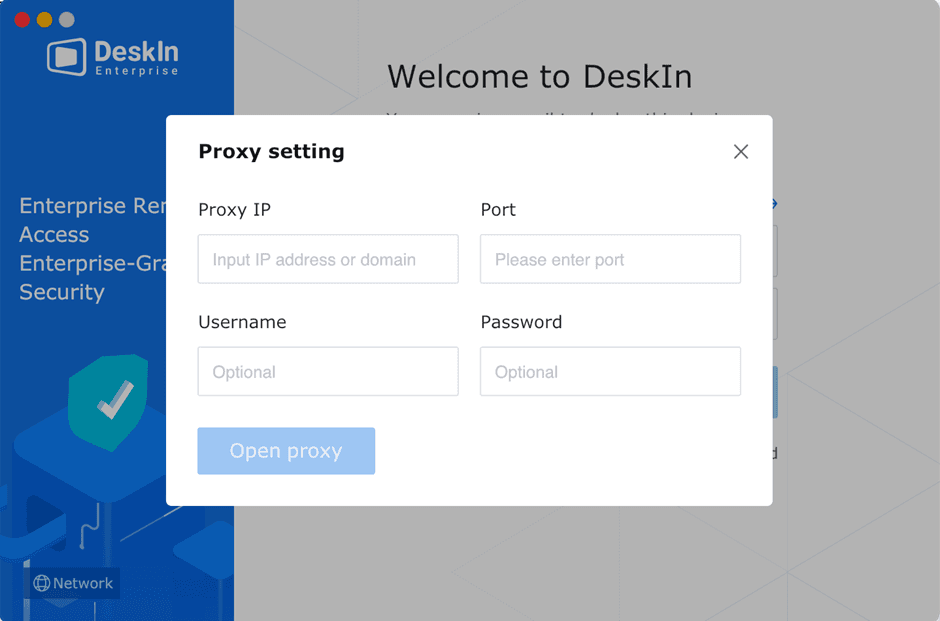Click the Welcome to DeskIn heading
940x621 pixels.
coord(540,77)
